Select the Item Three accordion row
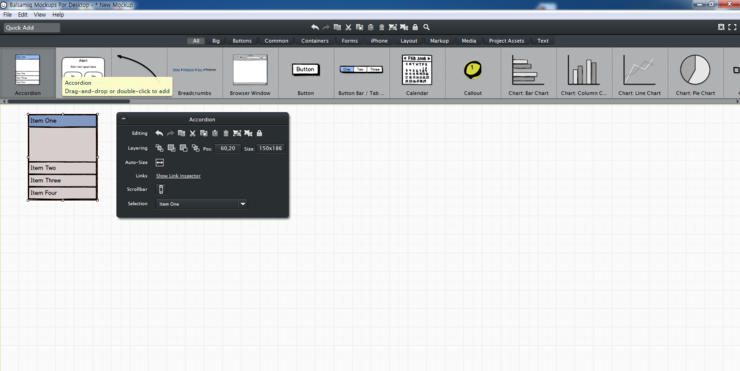Image resolution: width=740 pixels, height=371 pixels. (63, 180)
